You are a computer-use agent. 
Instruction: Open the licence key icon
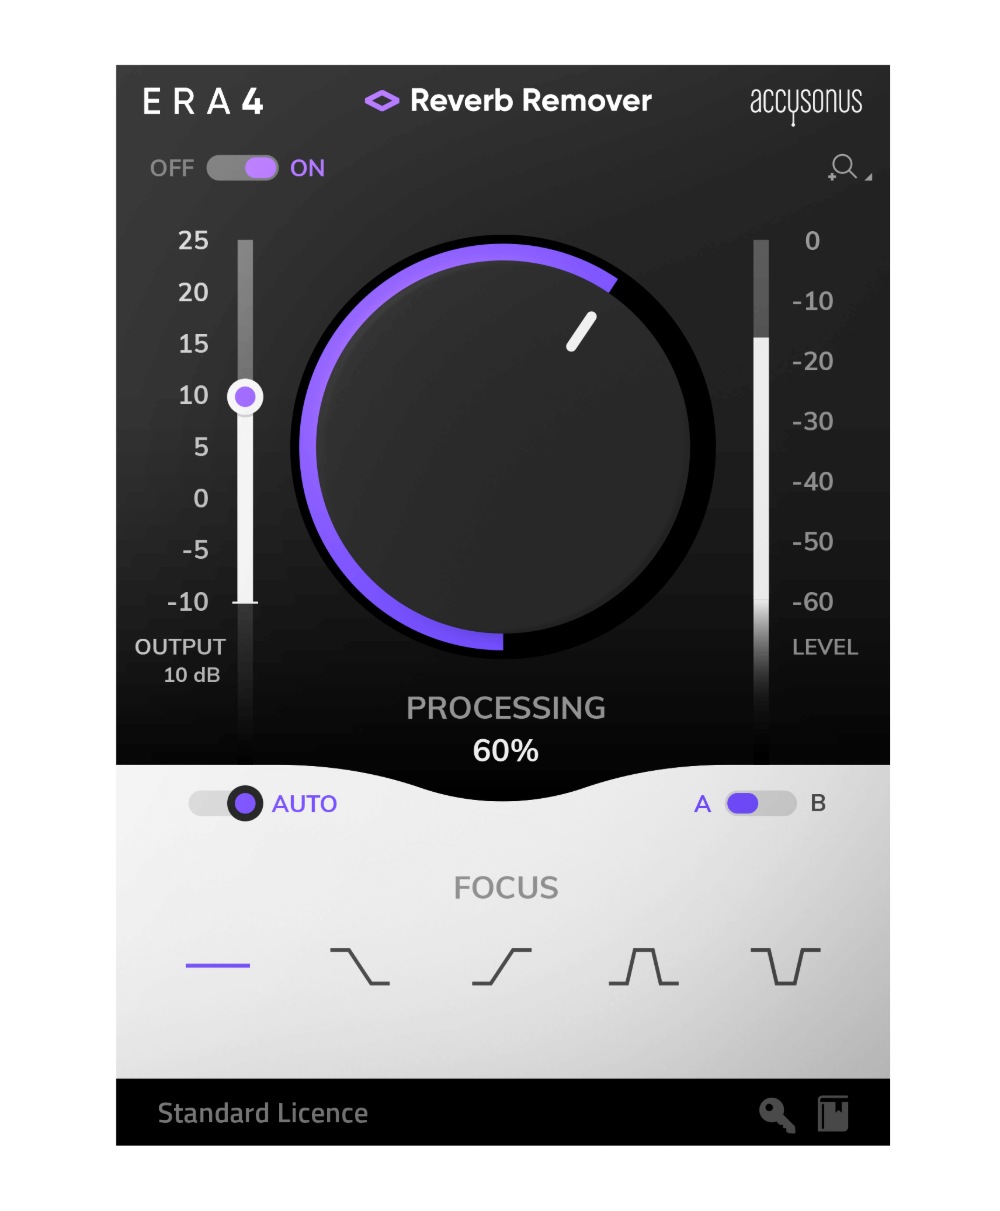[777, 1114]
